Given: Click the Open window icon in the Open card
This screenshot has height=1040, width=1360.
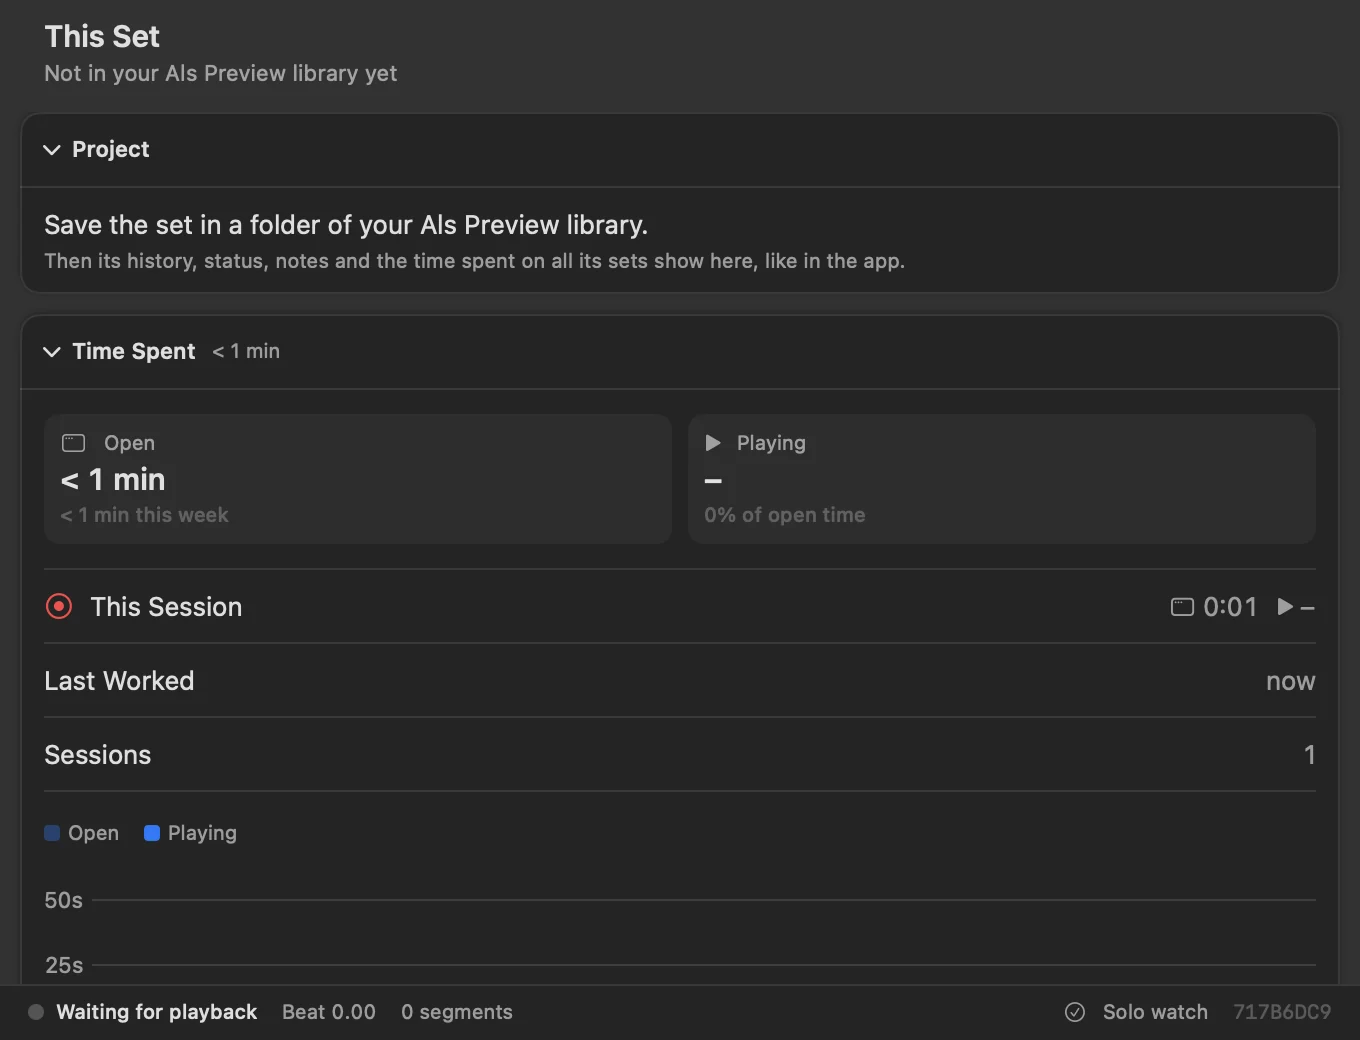Looking at the screenshot, I should point(74,443).
